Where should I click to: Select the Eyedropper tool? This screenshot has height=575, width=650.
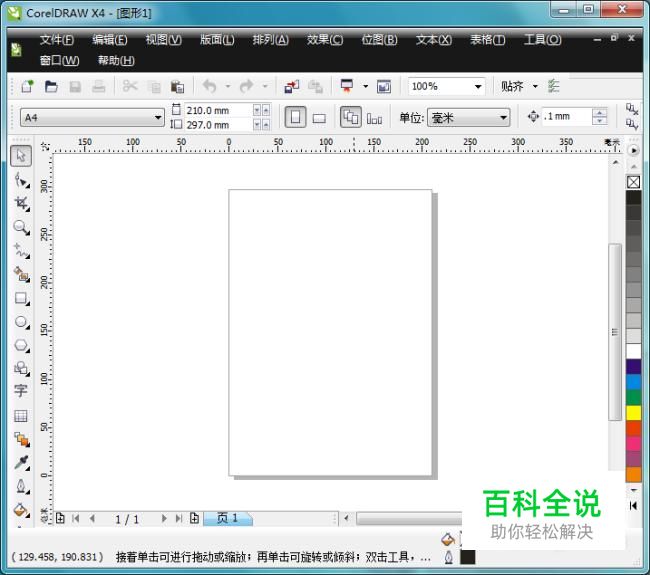[x=21, y=462]
